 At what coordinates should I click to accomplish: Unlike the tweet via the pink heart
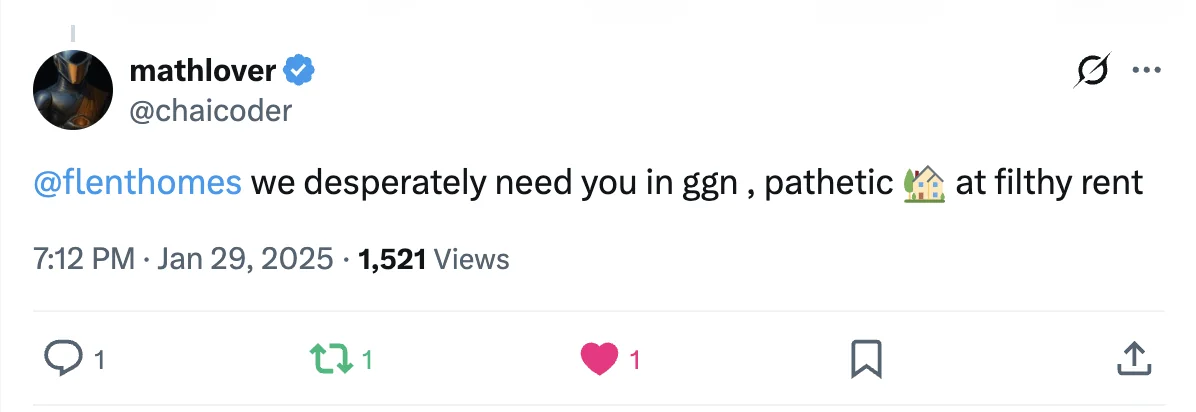pyautogui.click(x=600, y=359)
